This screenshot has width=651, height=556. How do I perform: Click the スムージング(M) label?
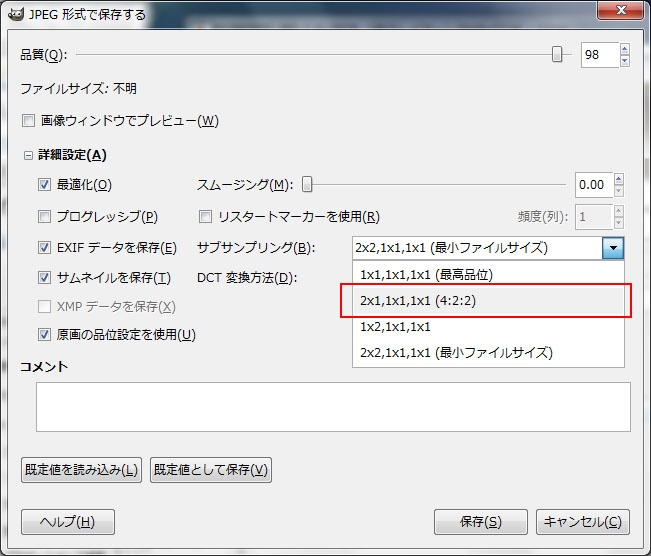pos(245,185)
